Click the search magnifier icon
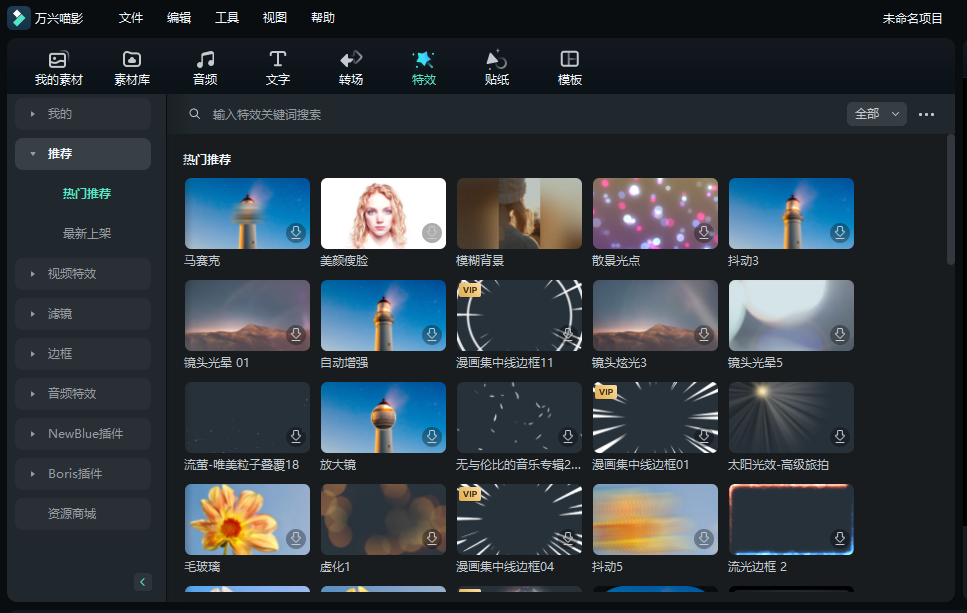967x613 pixels. [x=194, y=114]
